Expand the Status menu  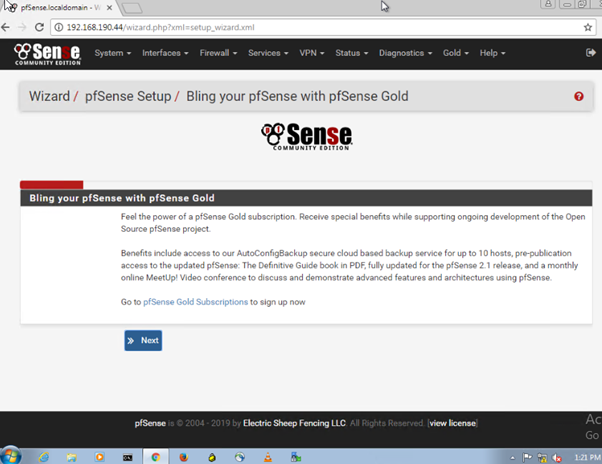pyautogui.click(x=352, y=53)
